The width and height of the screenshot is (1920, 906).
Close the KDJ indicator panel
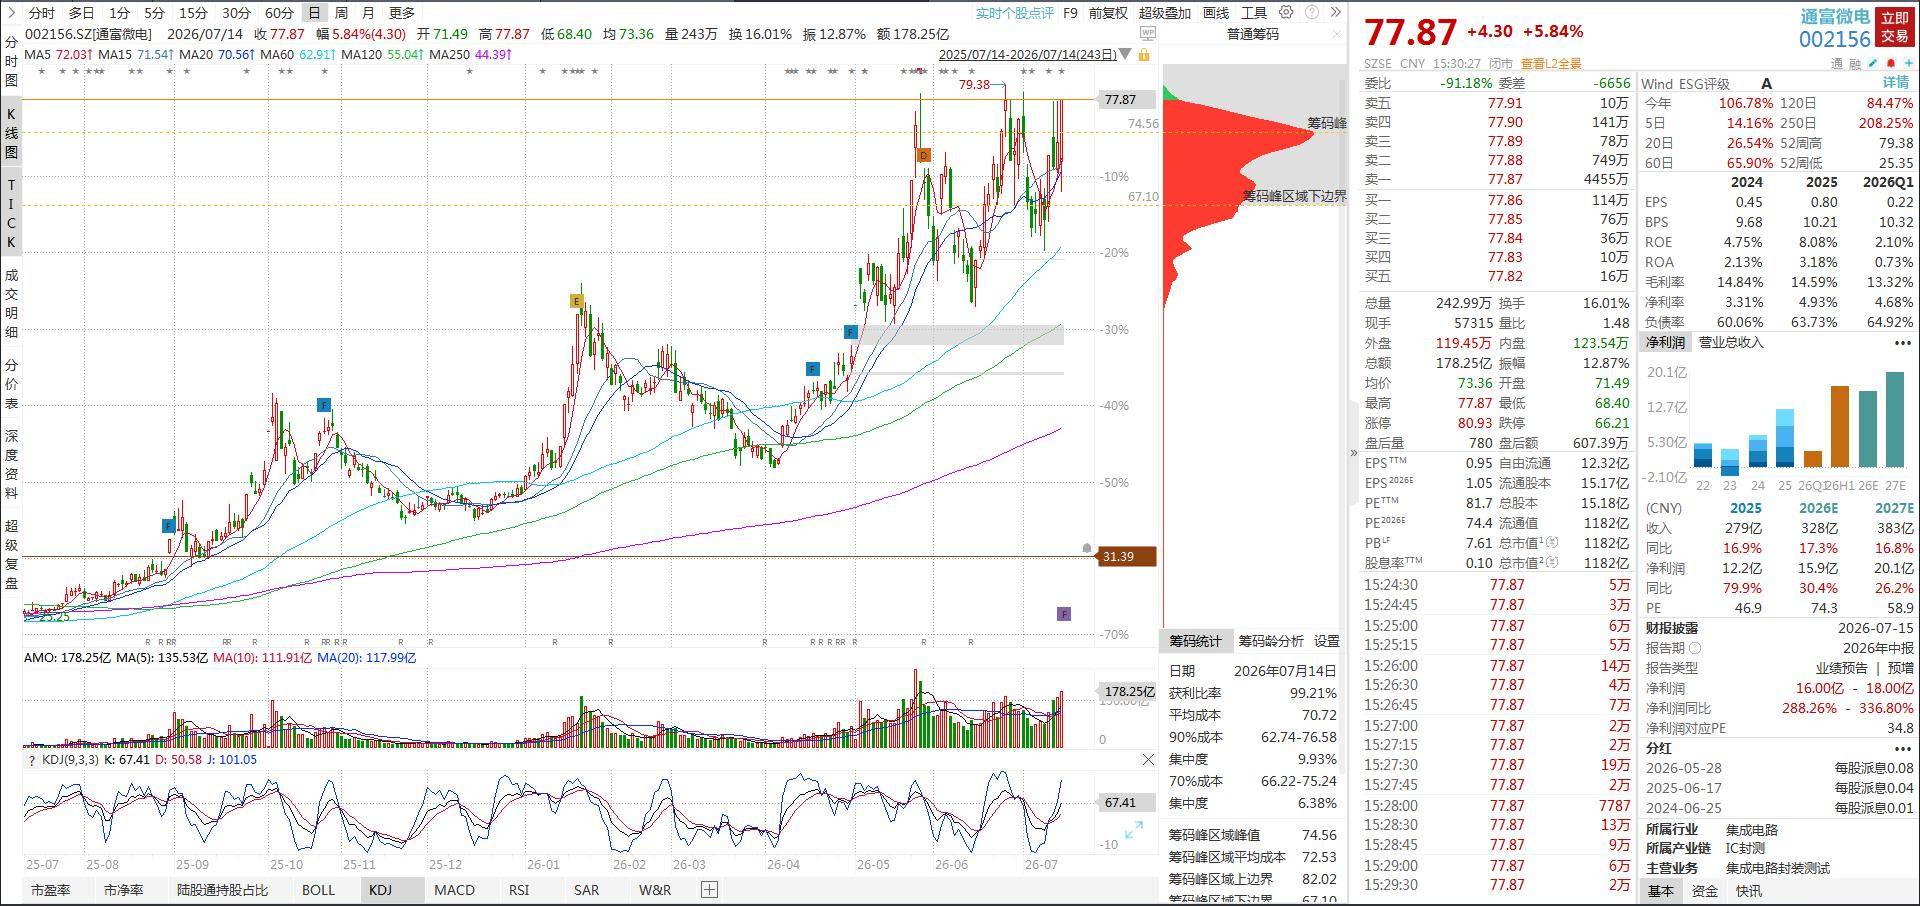click(1148, 760)
